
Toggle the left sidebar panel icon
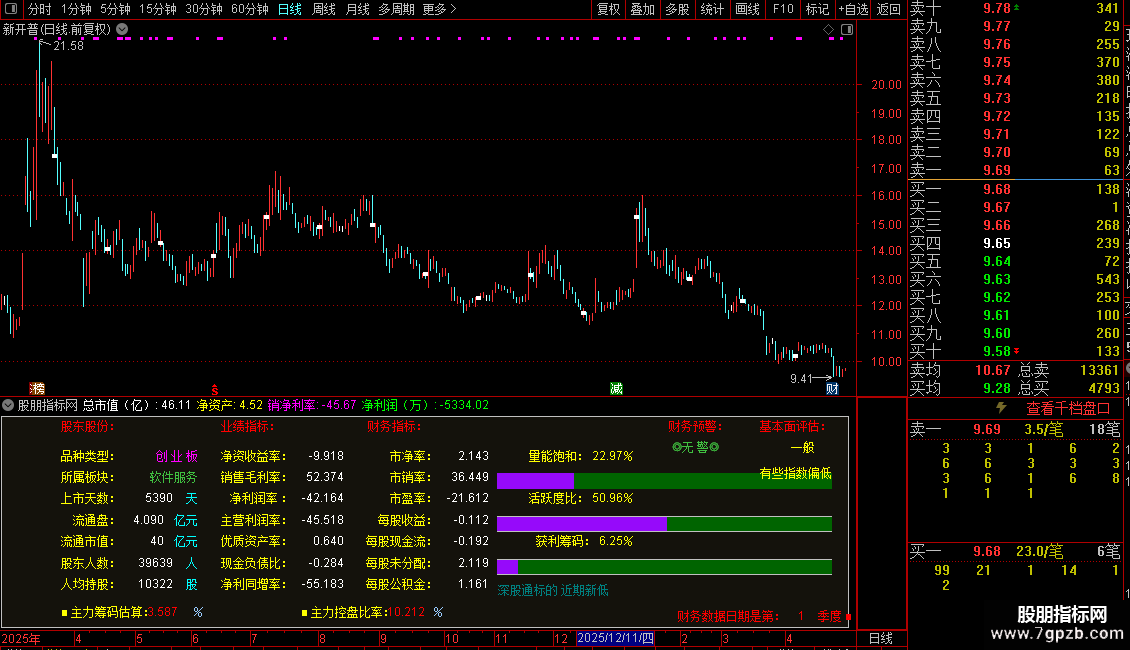click(11, 9)
